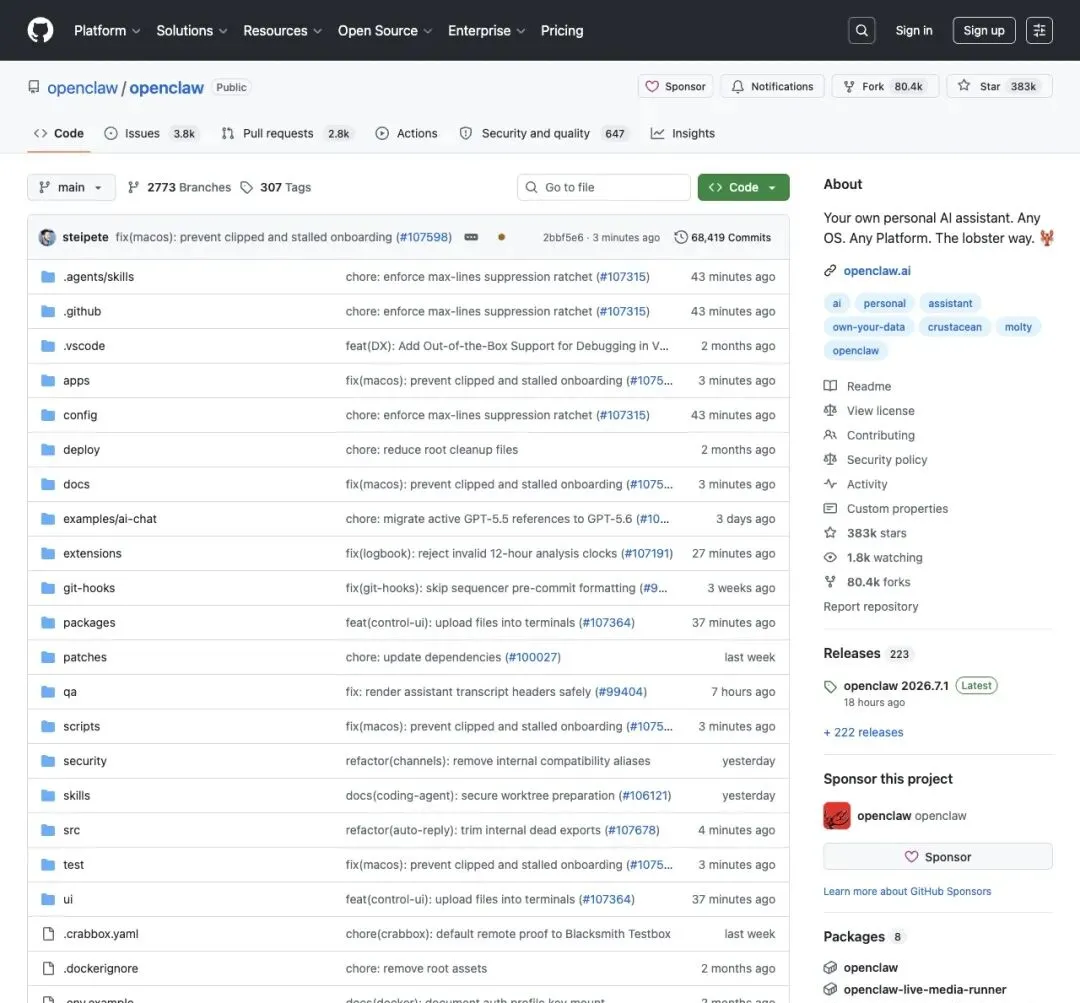The width and height of the screenshot is (1080, 1003).
Task: Open the GitHub home logo
Action: 40,30
